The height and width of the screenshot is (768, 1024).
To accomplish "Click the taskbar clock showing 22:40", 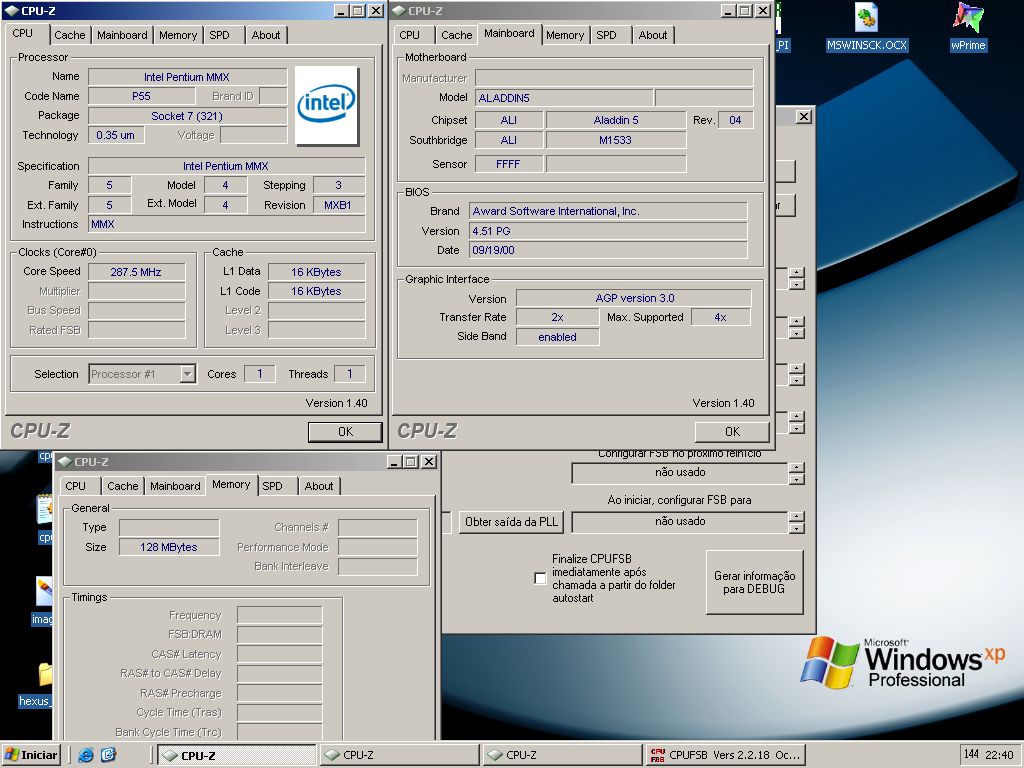I will [999, 755].
